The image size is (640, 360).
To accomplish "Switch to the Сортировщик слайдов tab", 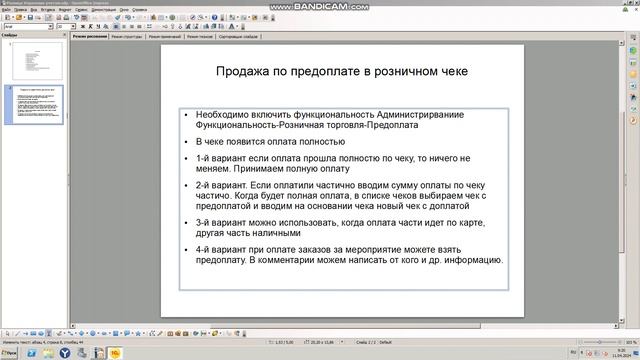I will click(238, 36).
